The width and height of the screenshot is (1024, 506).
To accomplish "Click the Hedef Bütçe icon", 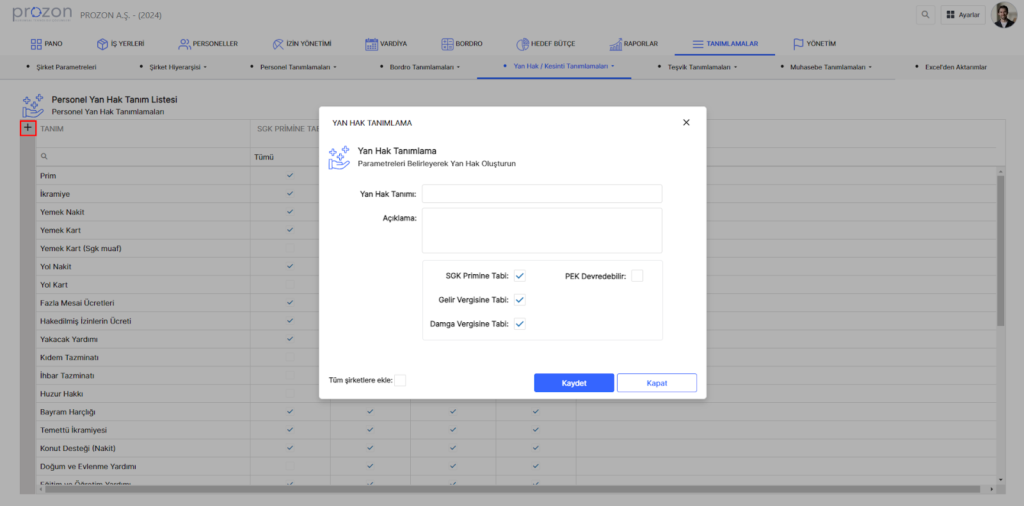I will coord(523,44).
